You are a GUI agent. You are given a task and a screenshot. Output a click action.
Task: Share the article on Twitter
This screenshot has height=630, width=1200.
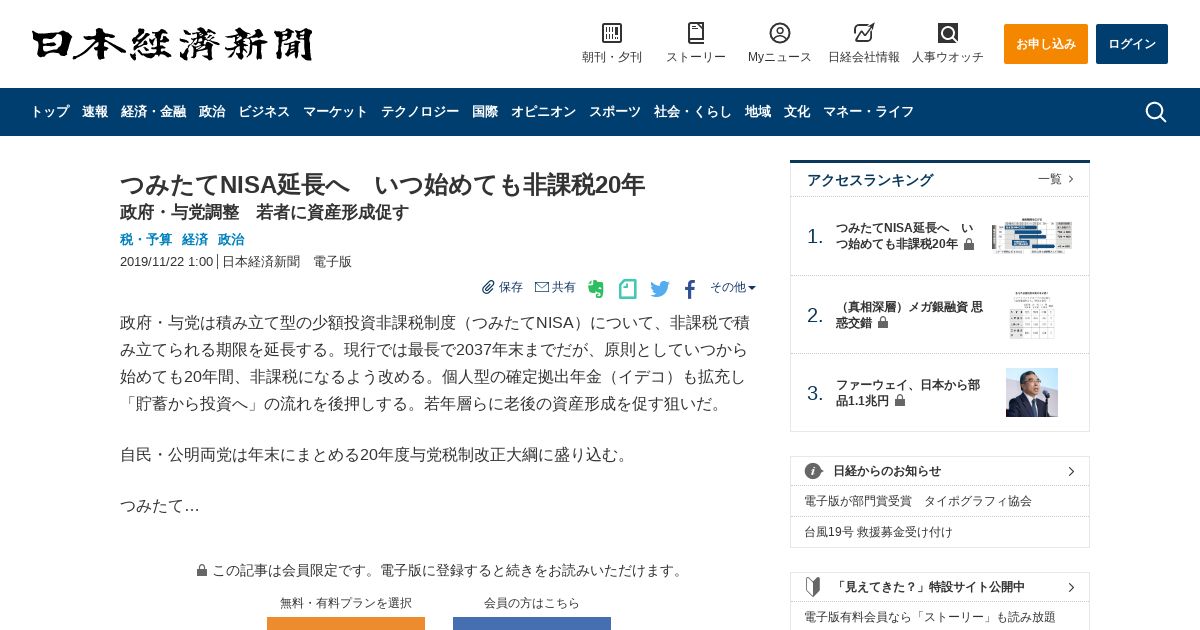tap(660, 289)
